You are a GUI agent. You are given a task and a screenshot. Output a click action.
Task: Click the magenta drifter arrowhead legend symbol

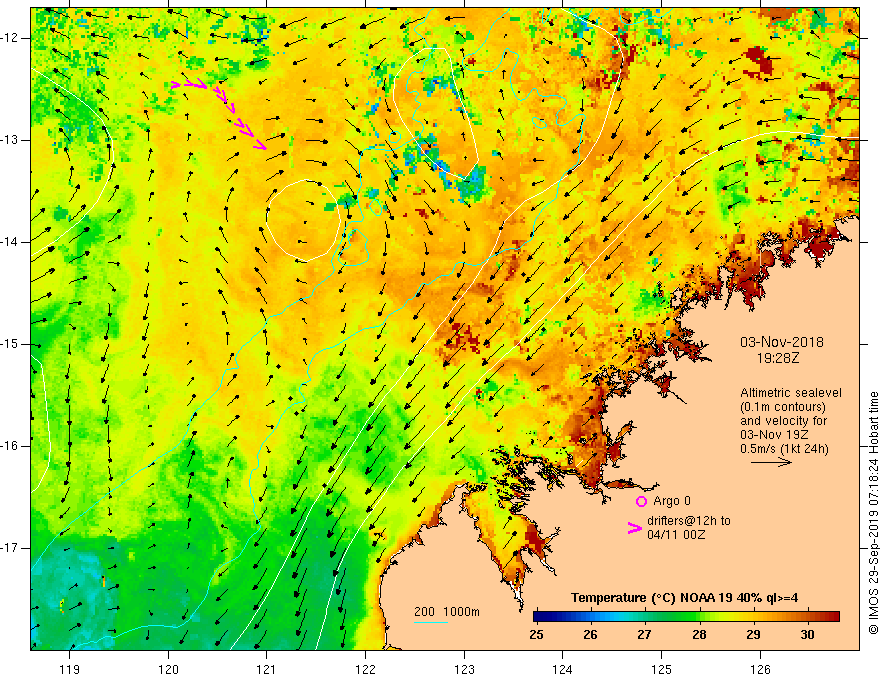pyautogui.click(x=635, y=528)
